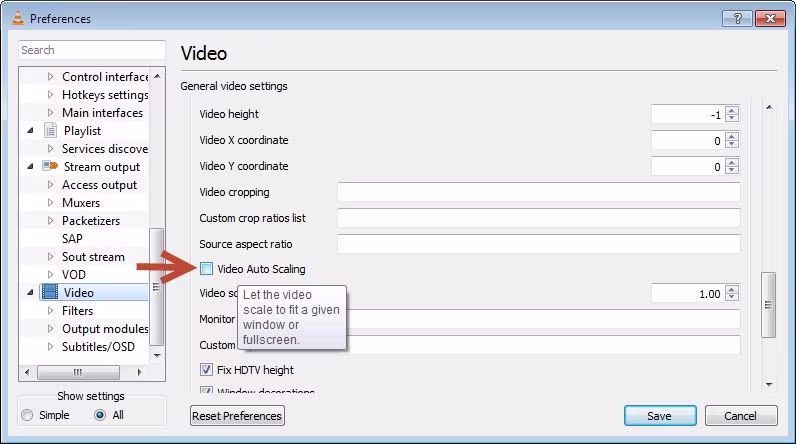Click the settings panel scroll up arrow
Screen dimensions: 796x444
click(x=769, y=107)
